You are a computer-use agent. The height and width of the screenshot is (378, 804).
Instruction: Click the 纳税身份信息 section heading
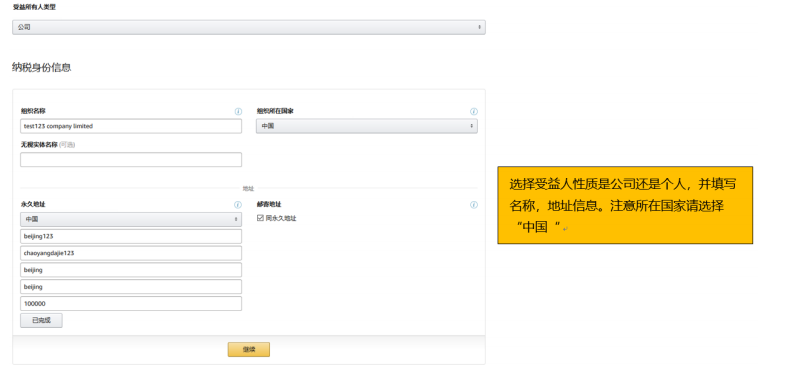pos(42,67)
